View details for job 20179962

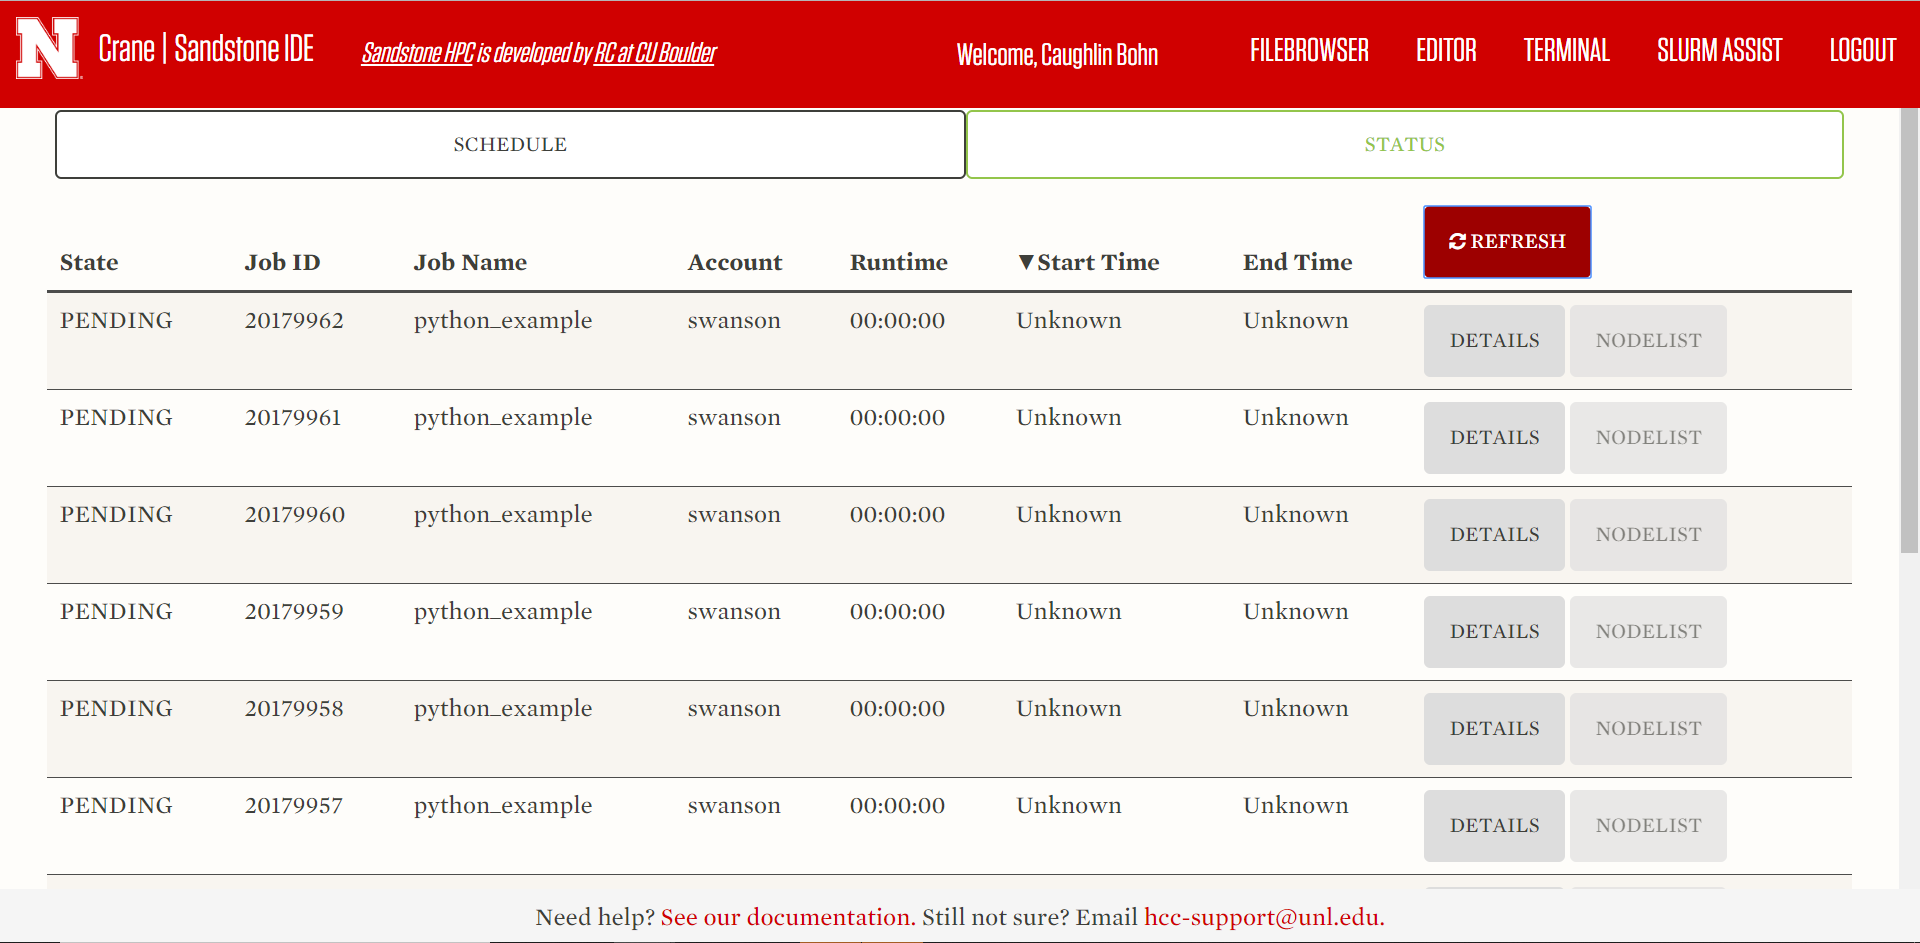(x=1494, y=341)
